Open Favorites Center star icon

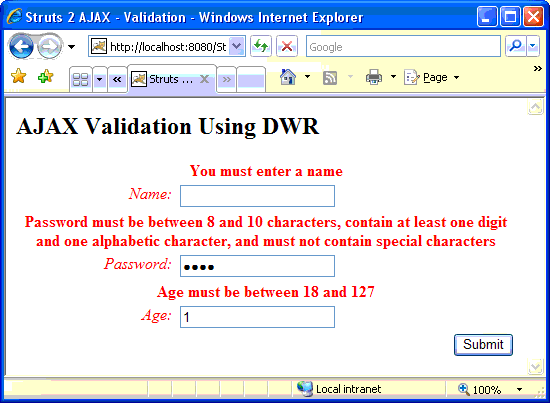(x=19, y=76)
